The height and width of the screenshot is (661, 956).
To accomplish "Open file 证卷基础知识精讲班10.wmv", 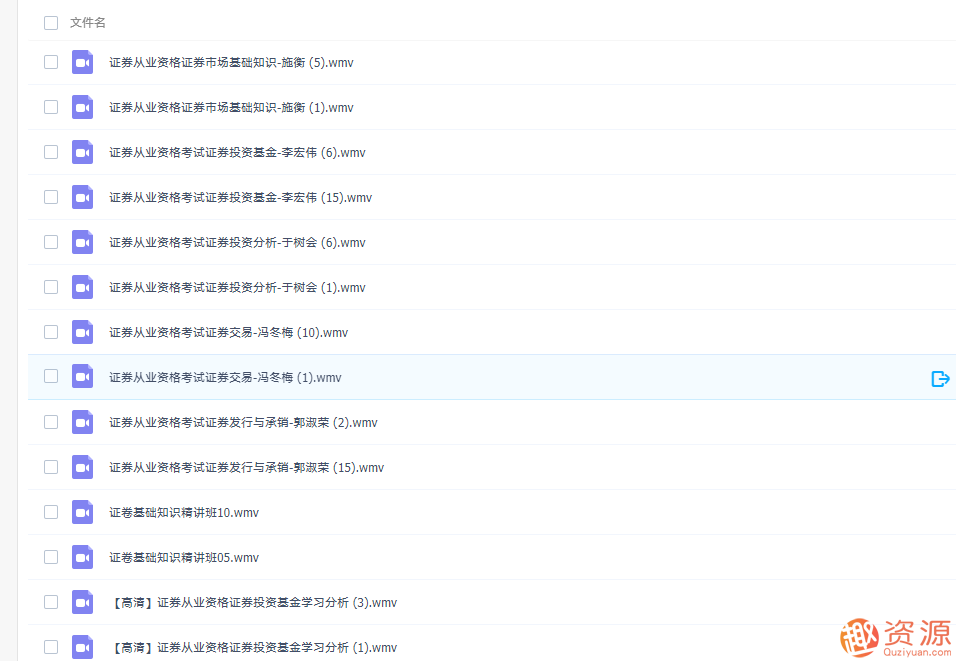I will [184, 513].
